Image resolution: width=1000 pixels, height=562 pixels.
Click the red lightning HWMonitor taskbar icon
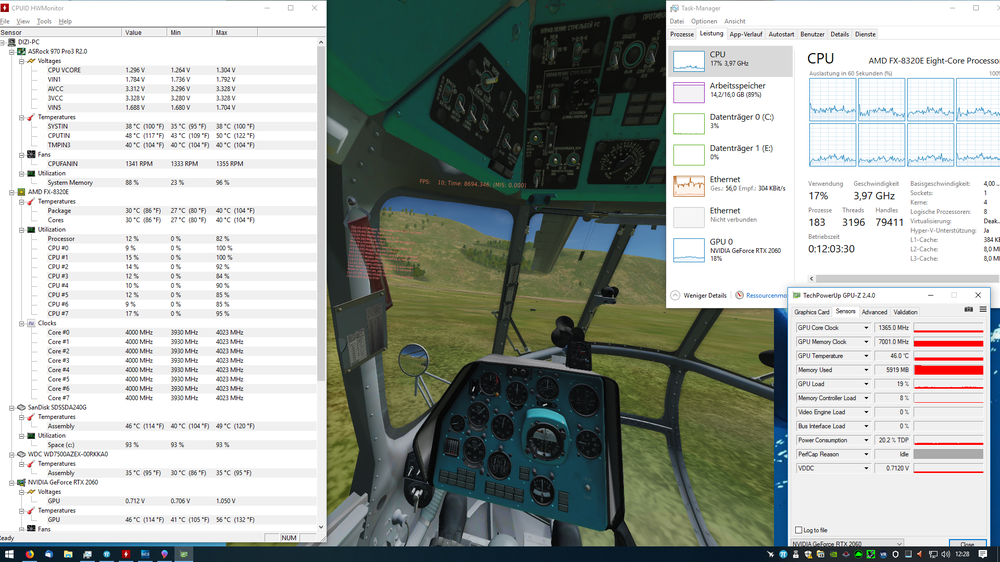(x=126, y=554)
